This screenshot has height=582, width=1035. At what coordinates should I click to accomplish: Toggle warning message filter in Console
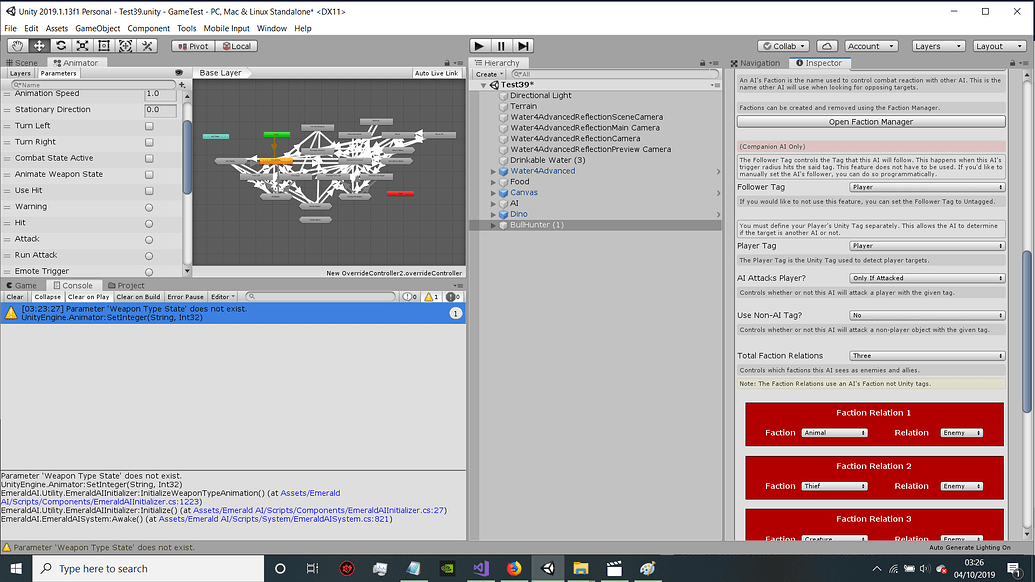[431, 297]
